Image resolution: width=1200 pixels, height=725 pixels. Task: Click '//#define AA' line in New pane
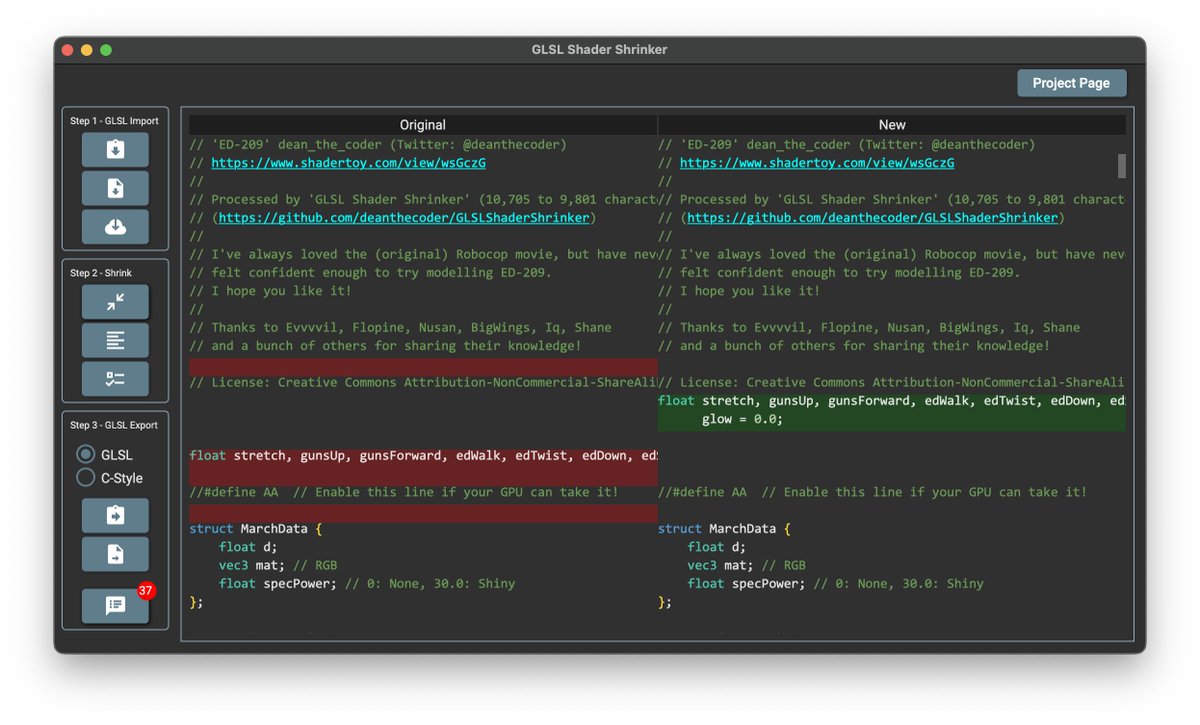[872, 492]
